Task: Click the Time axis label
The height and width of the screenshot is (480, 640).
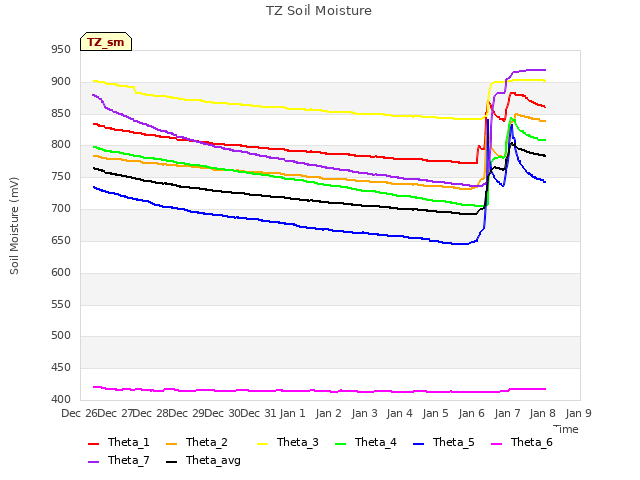Action: click(x=566, y=429)
